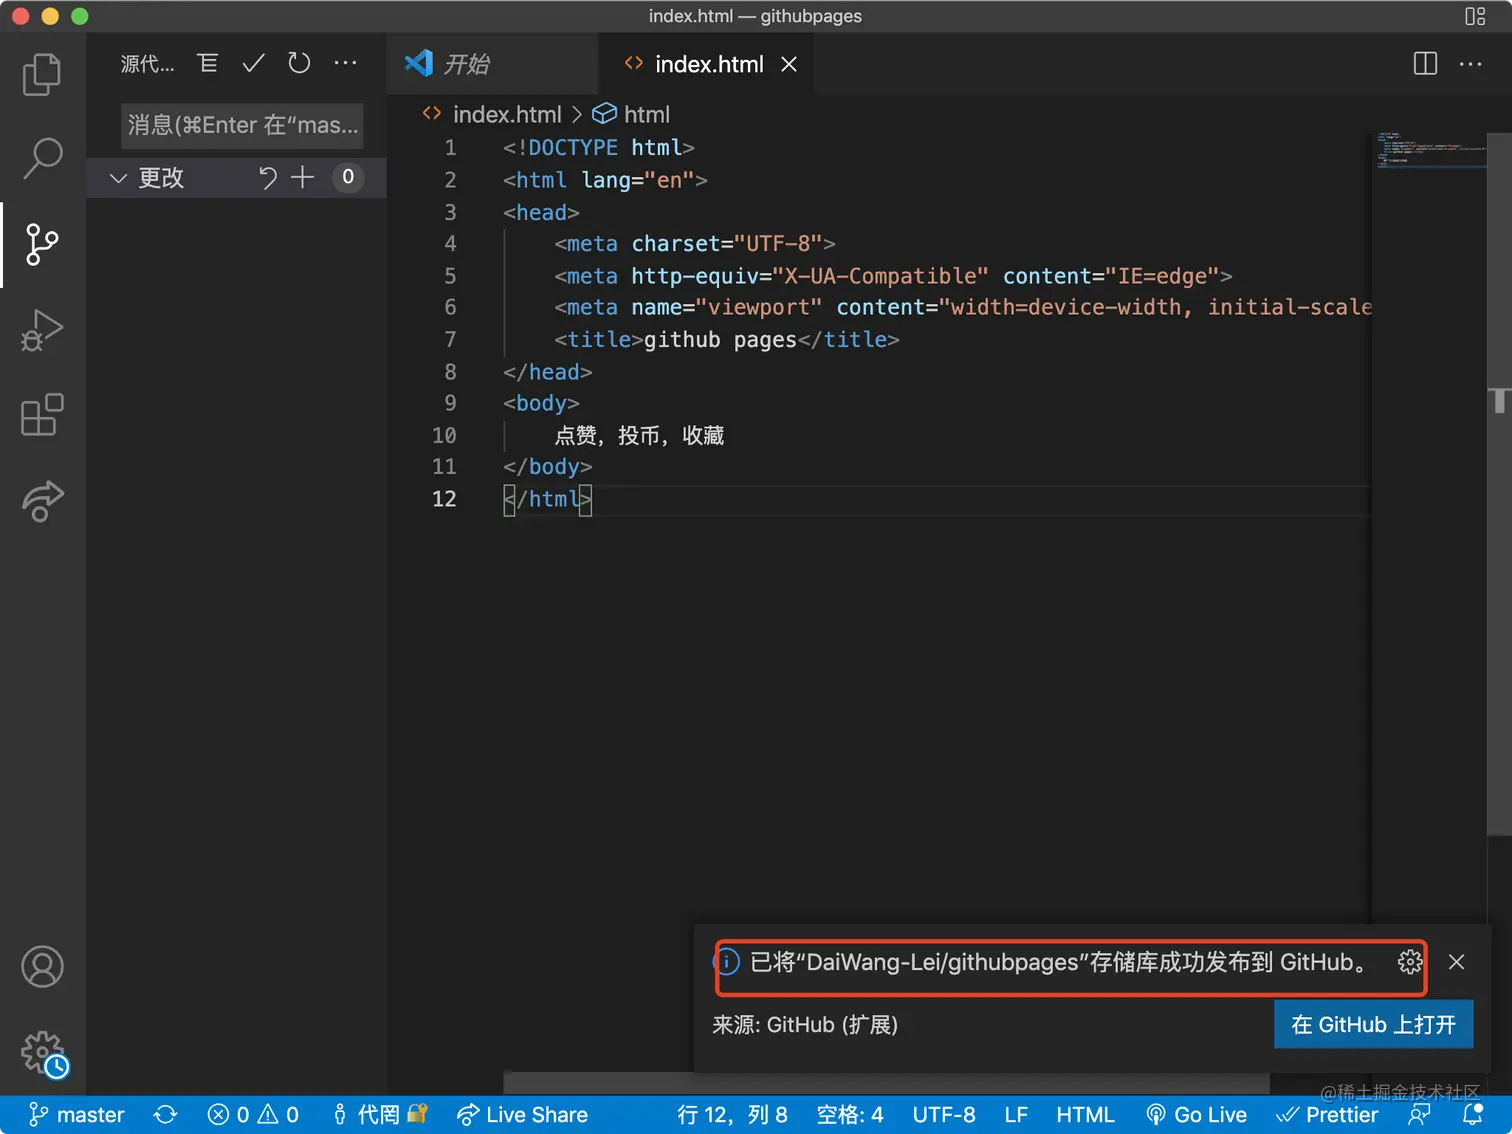Open repository with 在 GitHub 上打开 button
This screenshot has height=1134, width=1512.
1373,1025
